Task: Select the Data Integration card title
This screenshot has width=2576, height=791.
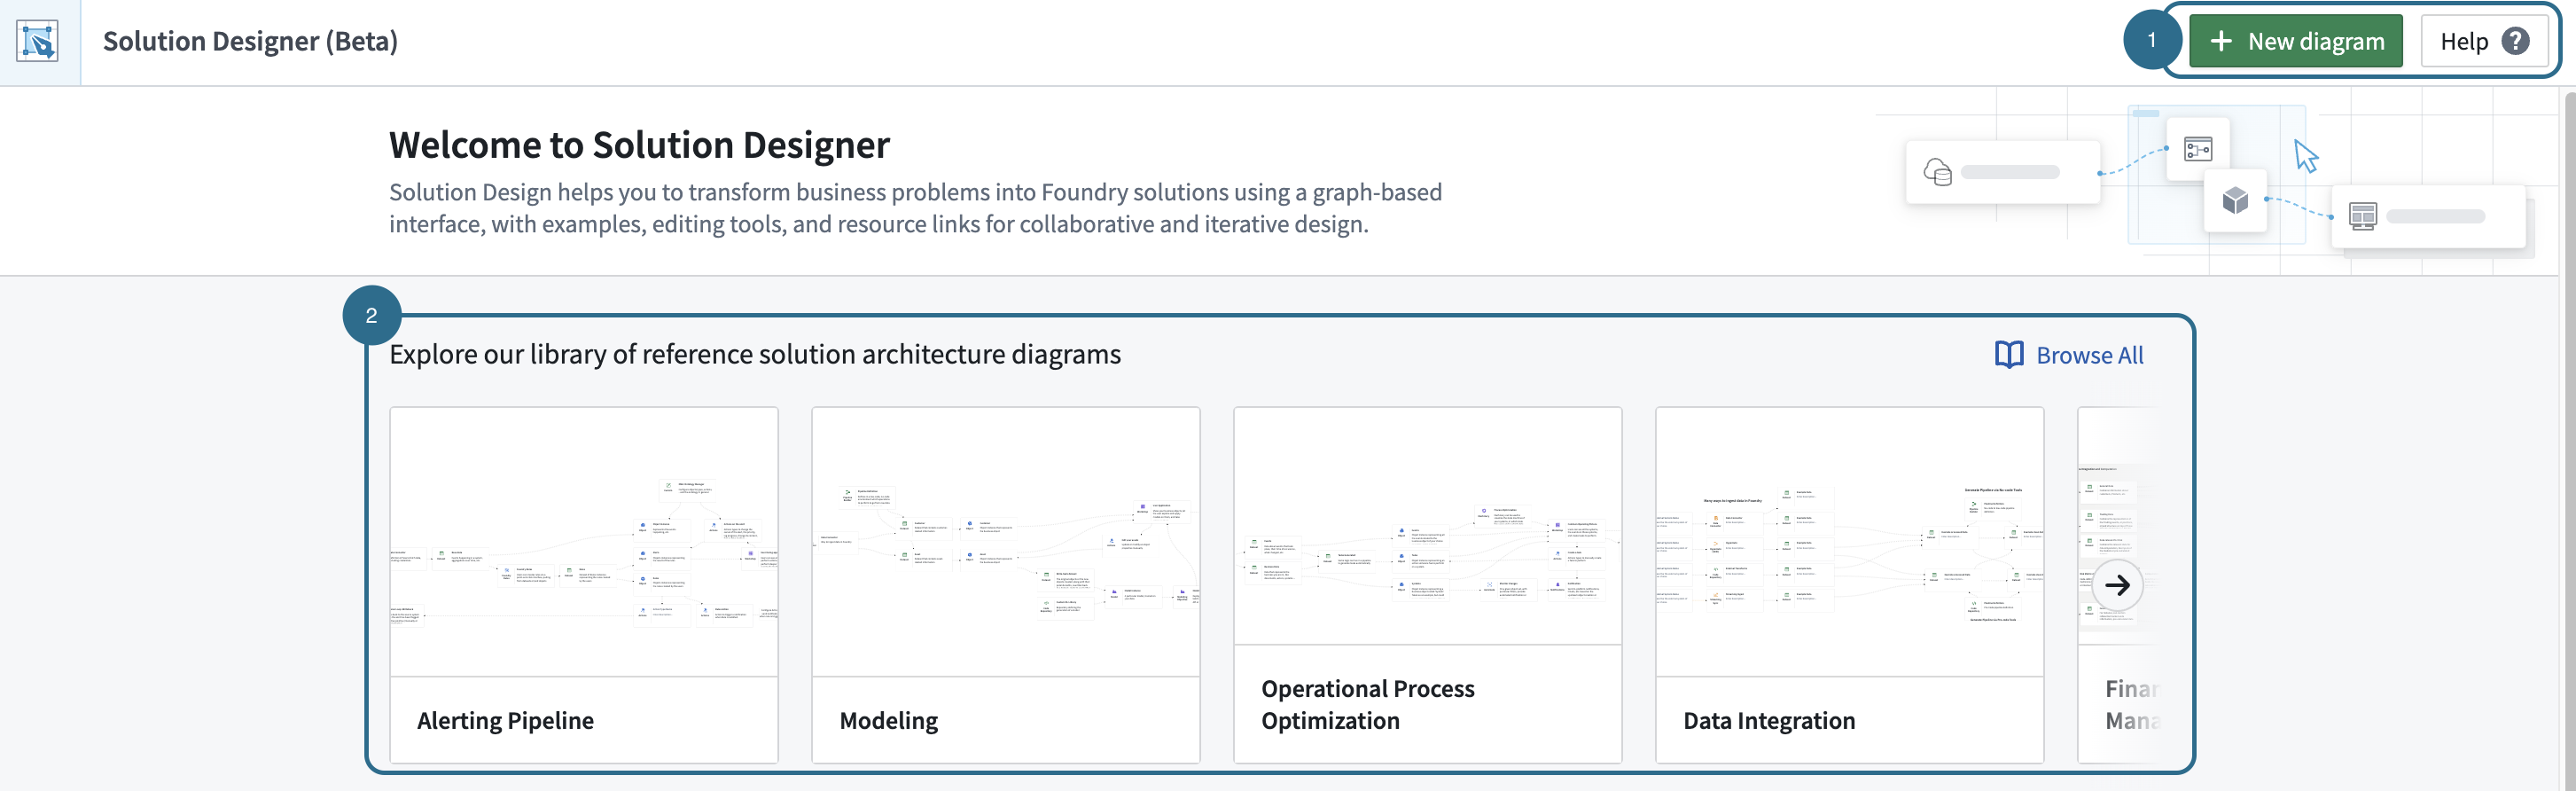Action: coord(1769,721)
